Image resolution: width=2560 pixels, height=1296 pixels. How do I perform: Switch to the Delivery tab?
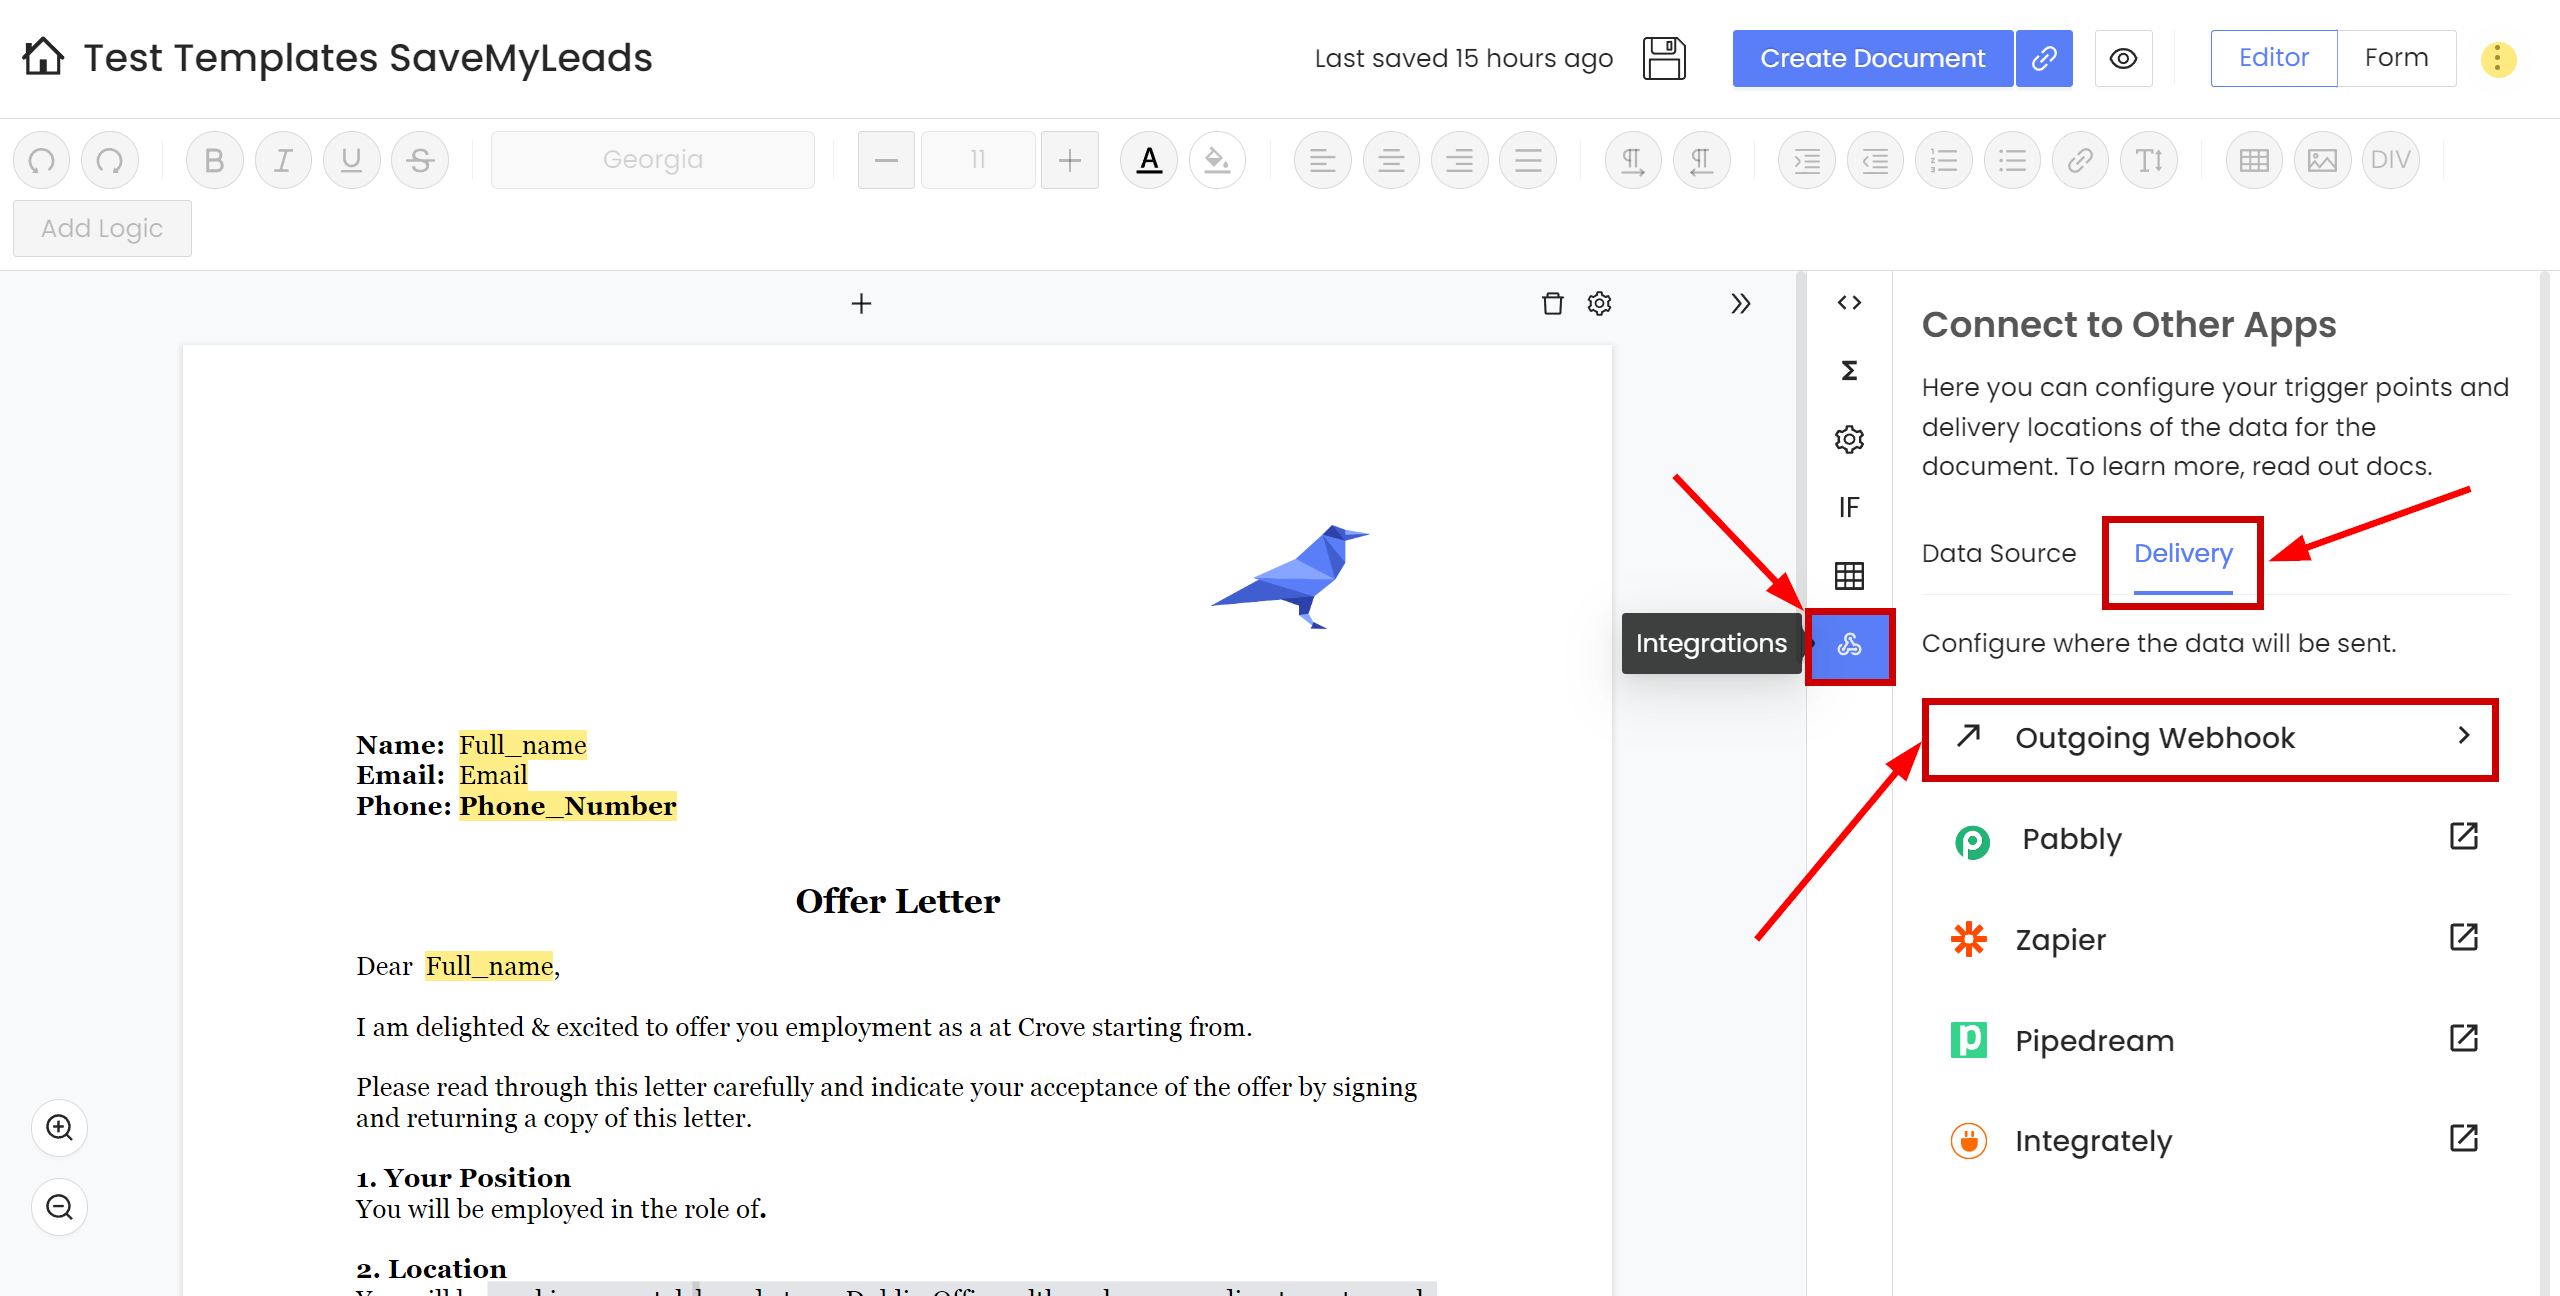[x=2183, y=553]
